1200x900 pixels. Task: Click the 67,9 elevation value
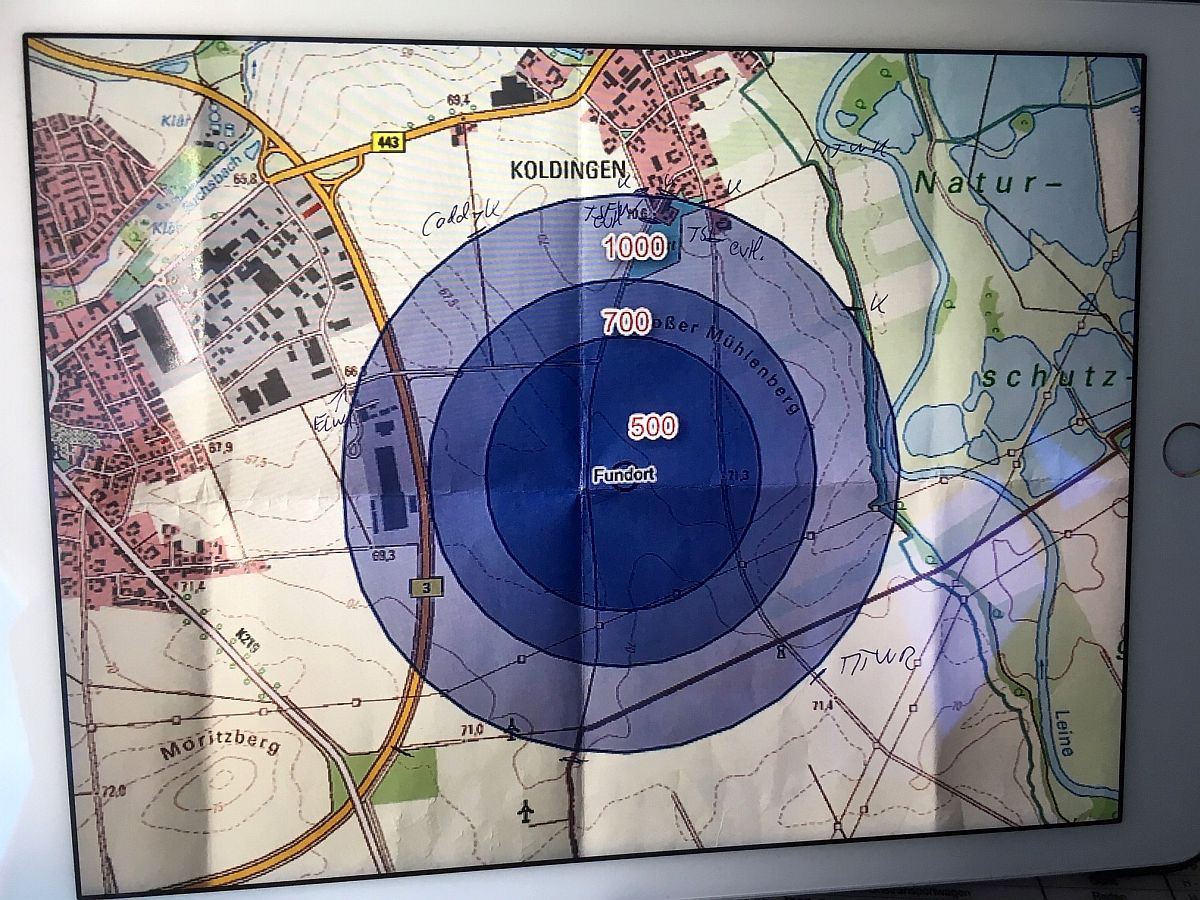point(223,447)
